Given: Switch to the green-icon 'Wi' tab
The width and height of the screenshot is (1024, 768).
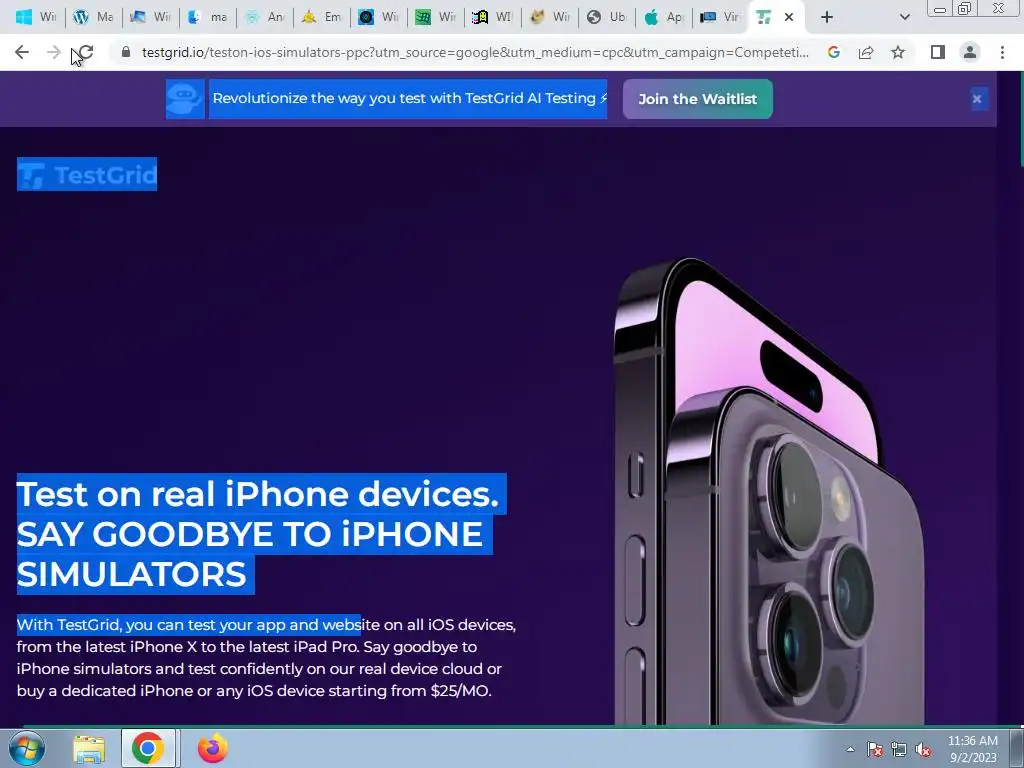Looking at the screenshot, I should [436, 18].
